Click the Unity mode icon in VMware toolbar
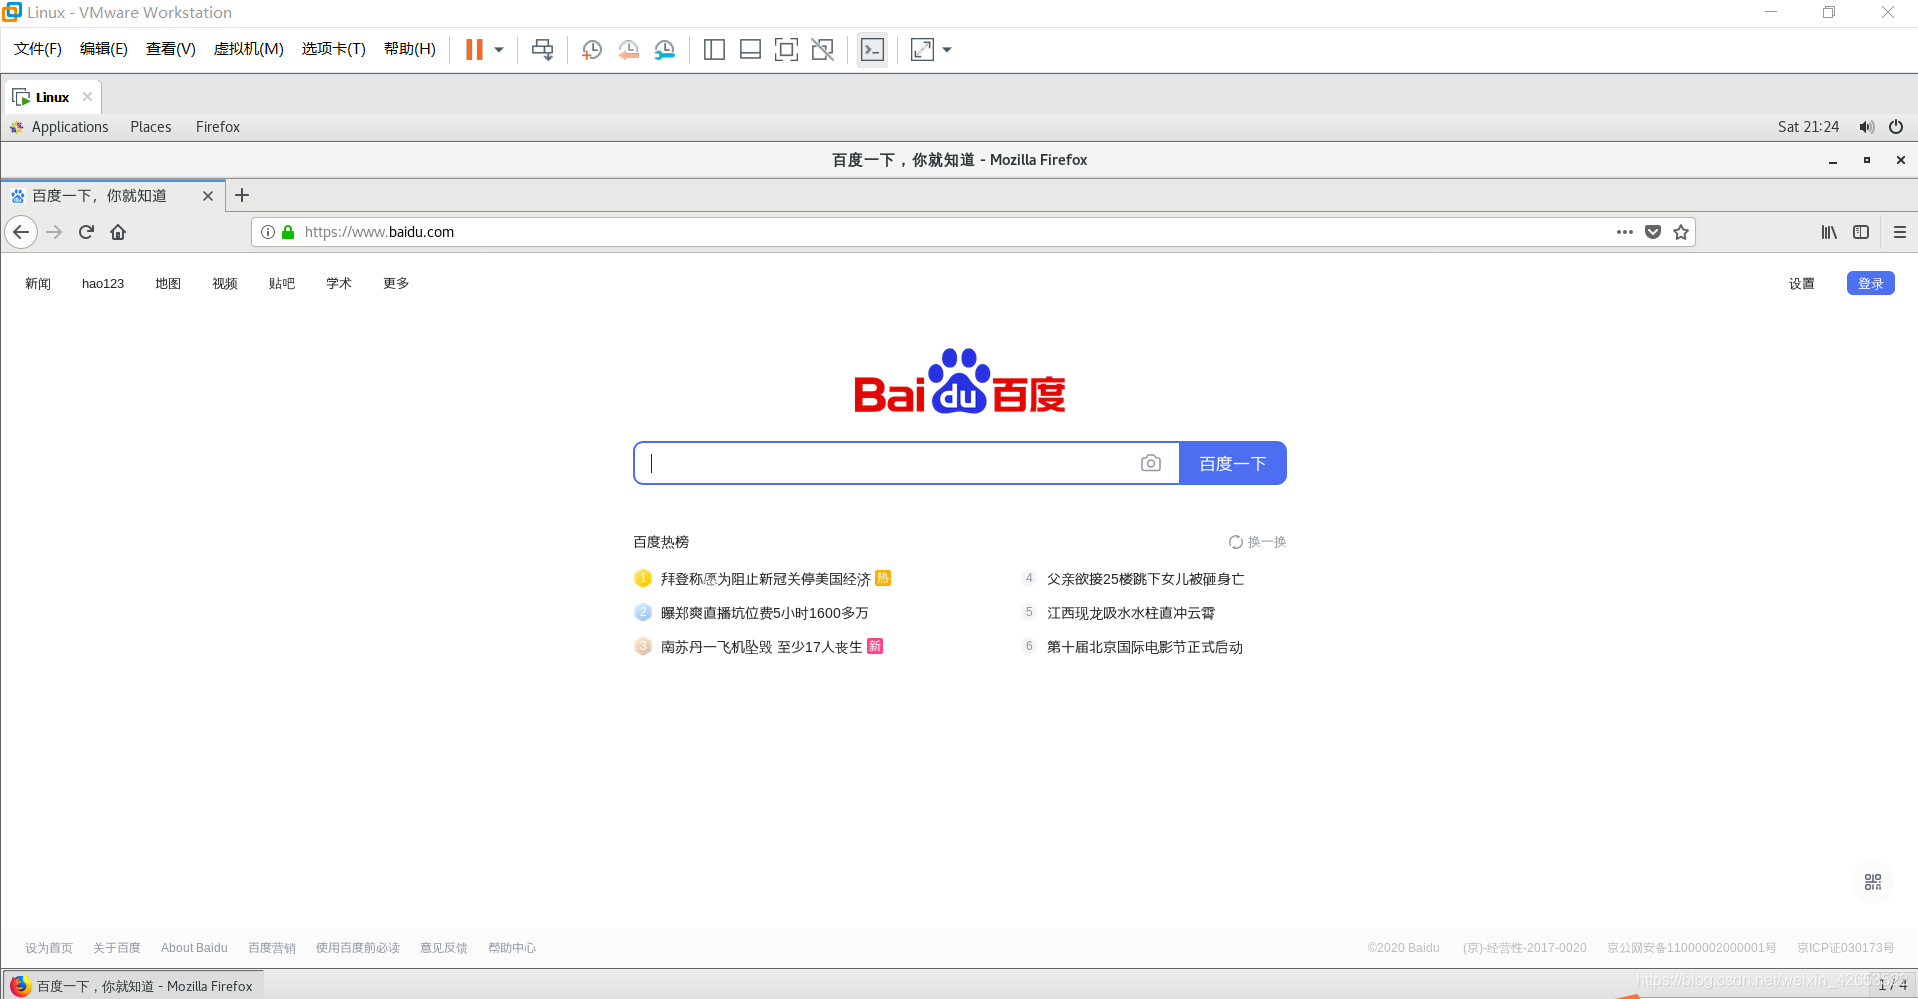This screenshot has height=999, width=1918. click(x=822, y=49)
